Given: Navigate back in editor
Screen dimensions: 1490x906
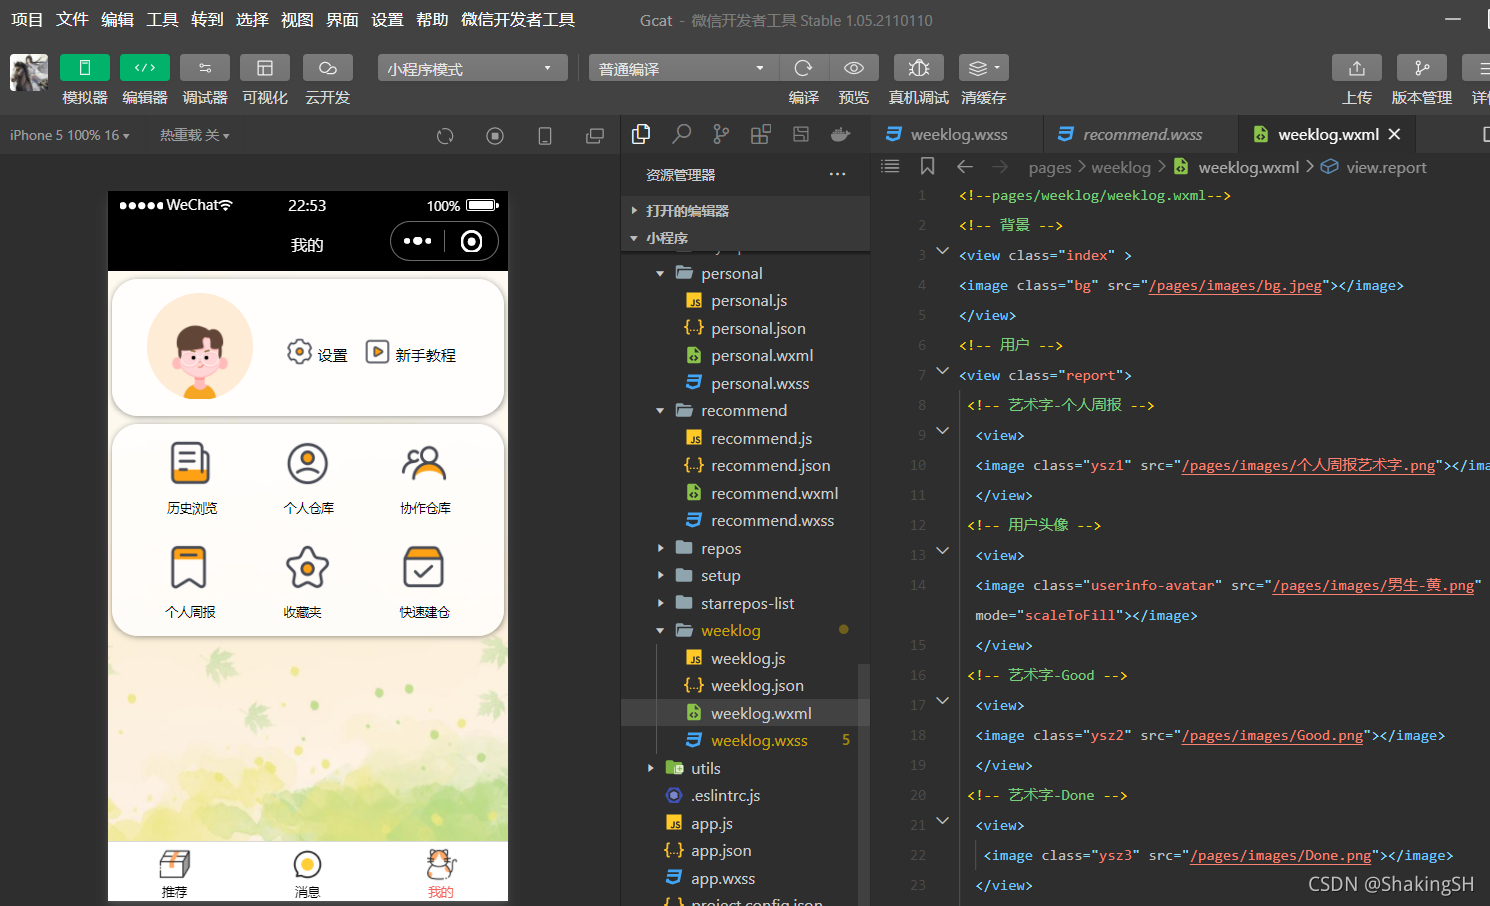Looking at the screenshot, I should click(x=965, y=167).
